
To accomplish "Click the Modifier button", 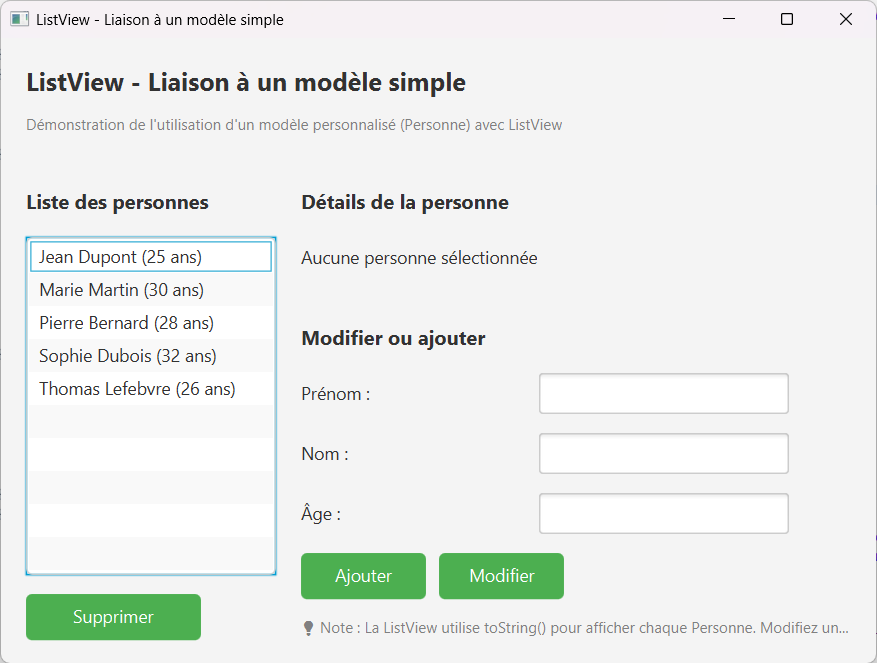I will point(501,576).
